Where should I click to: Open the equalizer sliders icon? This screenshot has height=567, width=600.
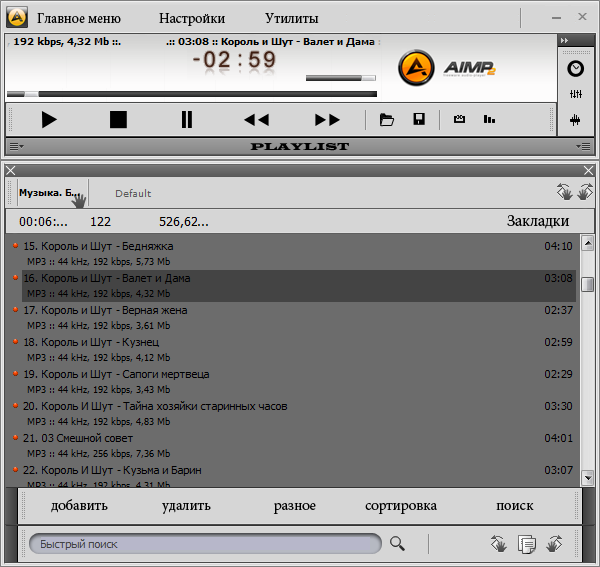(576, 94)
